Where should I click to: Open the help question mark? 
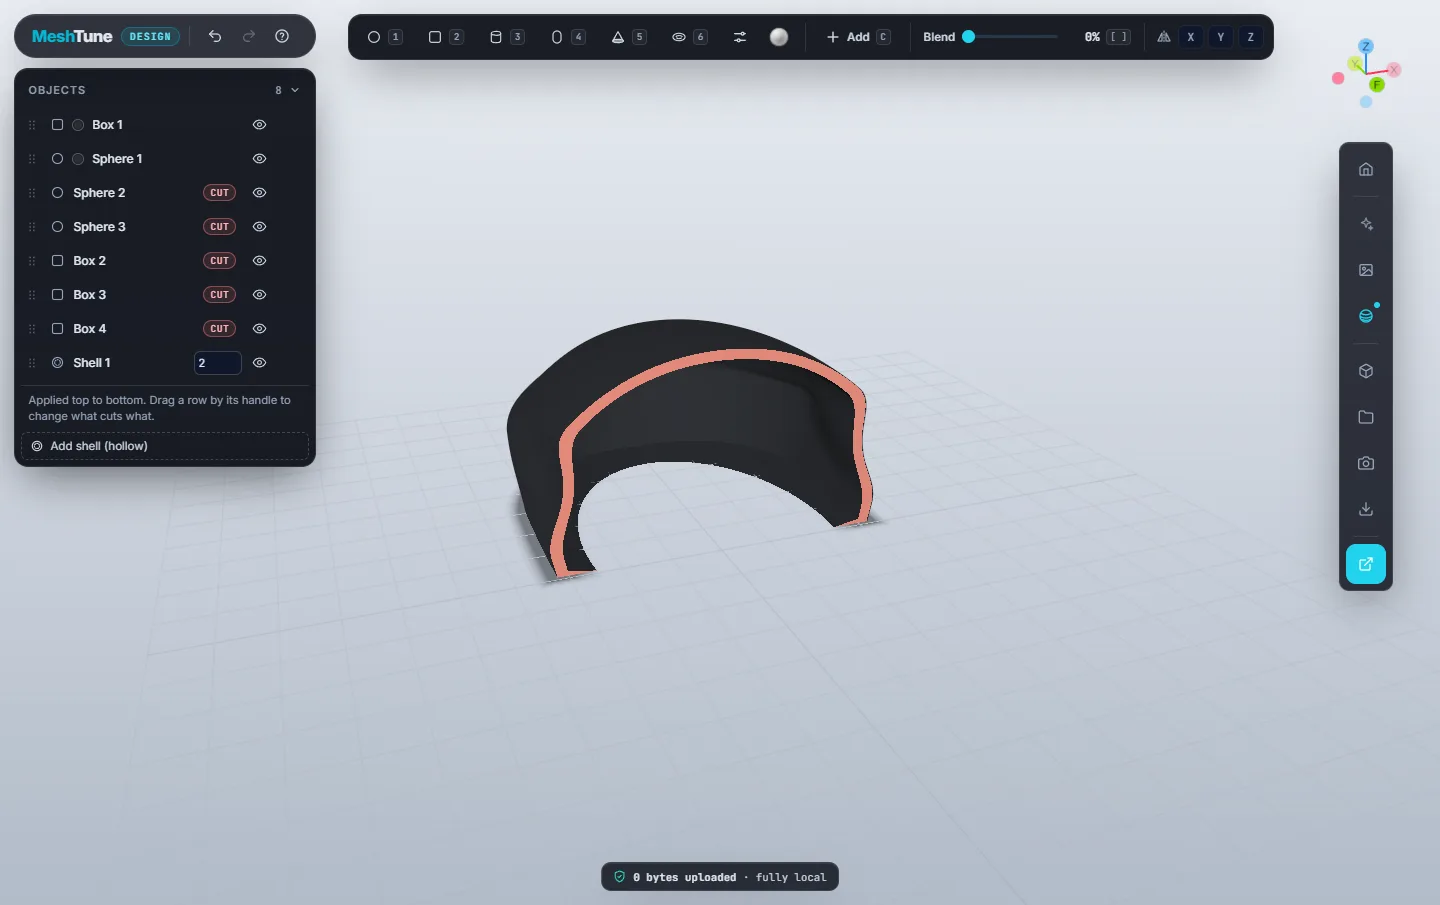pos(282,36)
